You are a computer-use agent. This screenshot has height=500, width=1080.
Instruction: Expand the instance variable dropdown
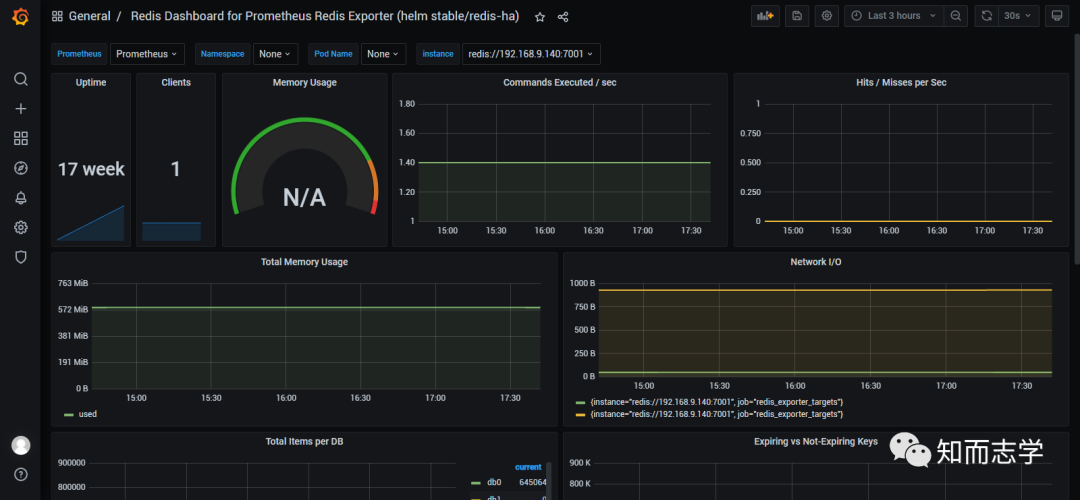pos(530,54)
